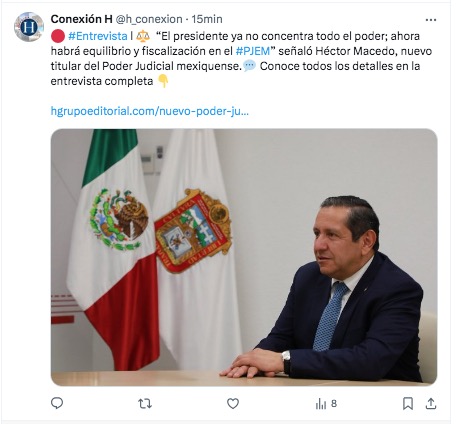461x424 pixels.
Task: Click the red circle emoji before #Entrevista
Action: (x=58, y=36)
